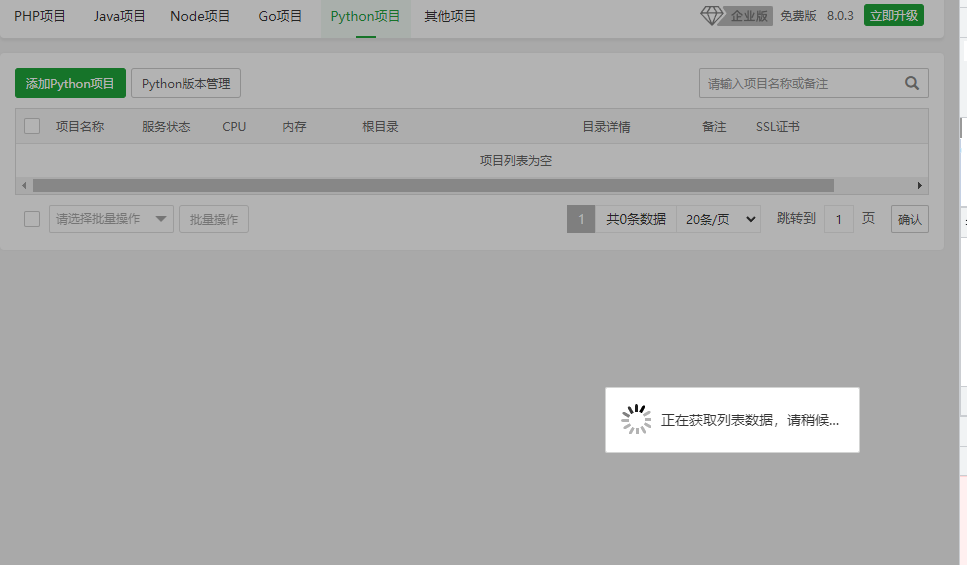Click 添加Python项目 button
The height and width of the screenshot is (565, 967).
70,83
